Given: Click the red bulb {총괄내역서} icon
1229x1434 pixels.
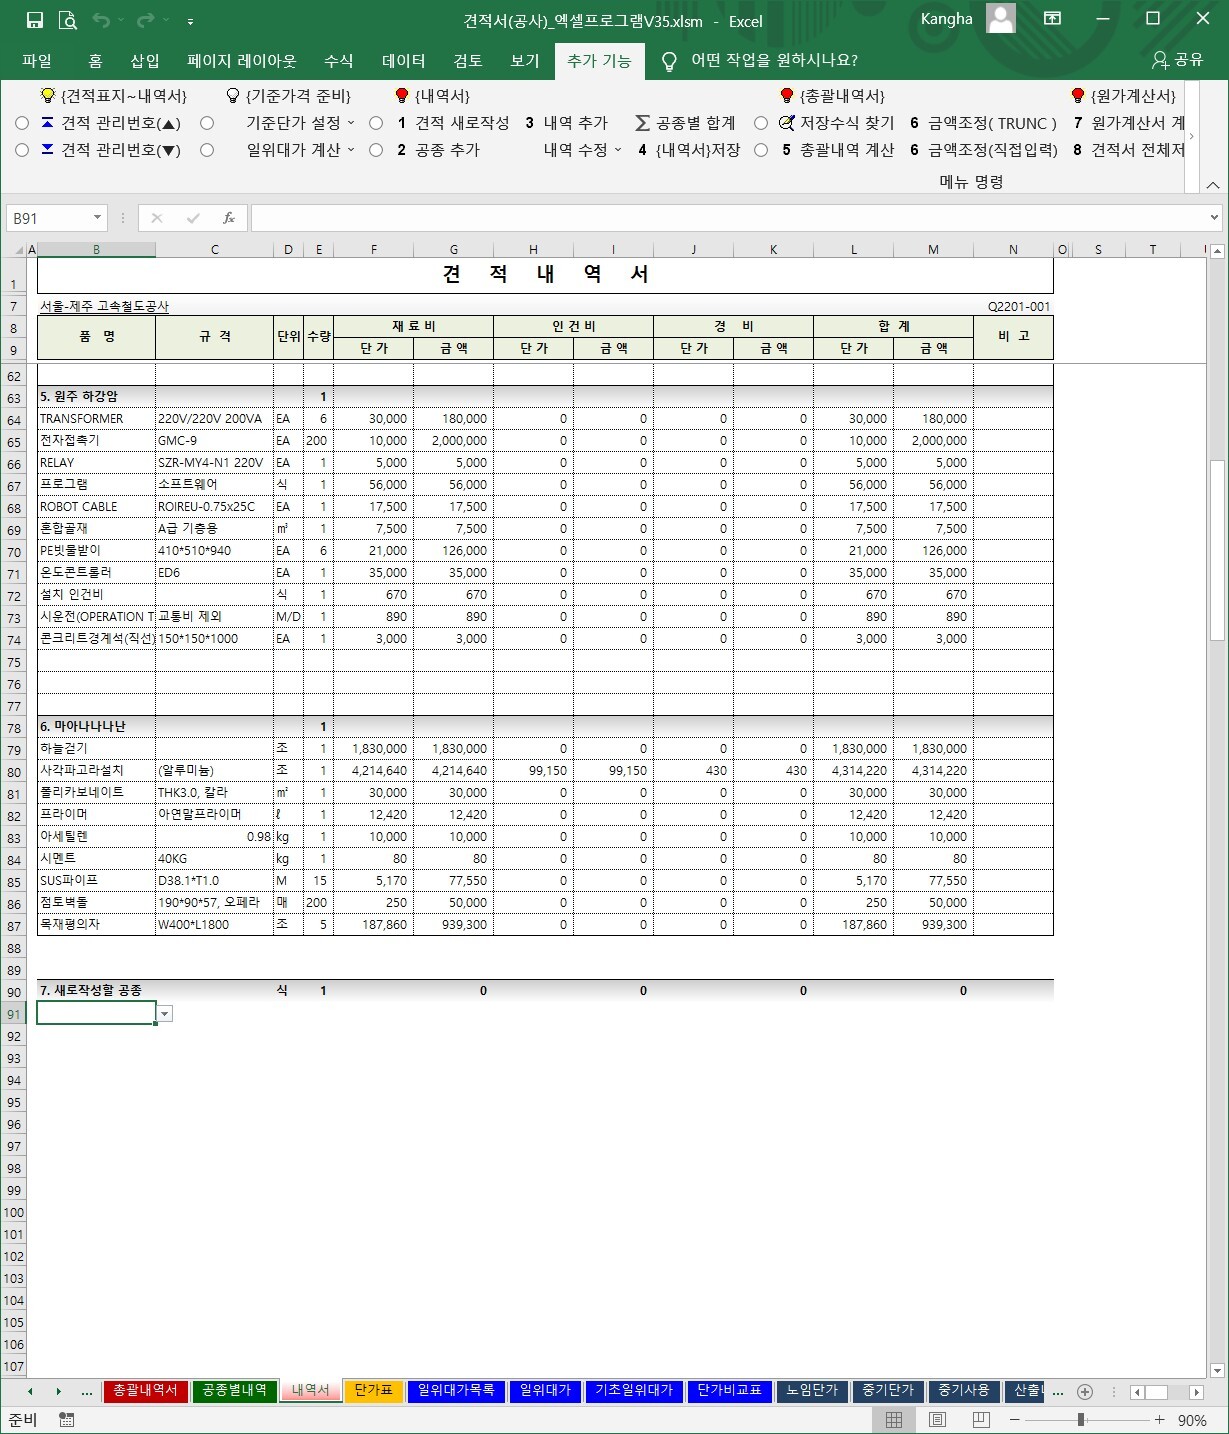Looking at the screenshot, I should point(787,96).
